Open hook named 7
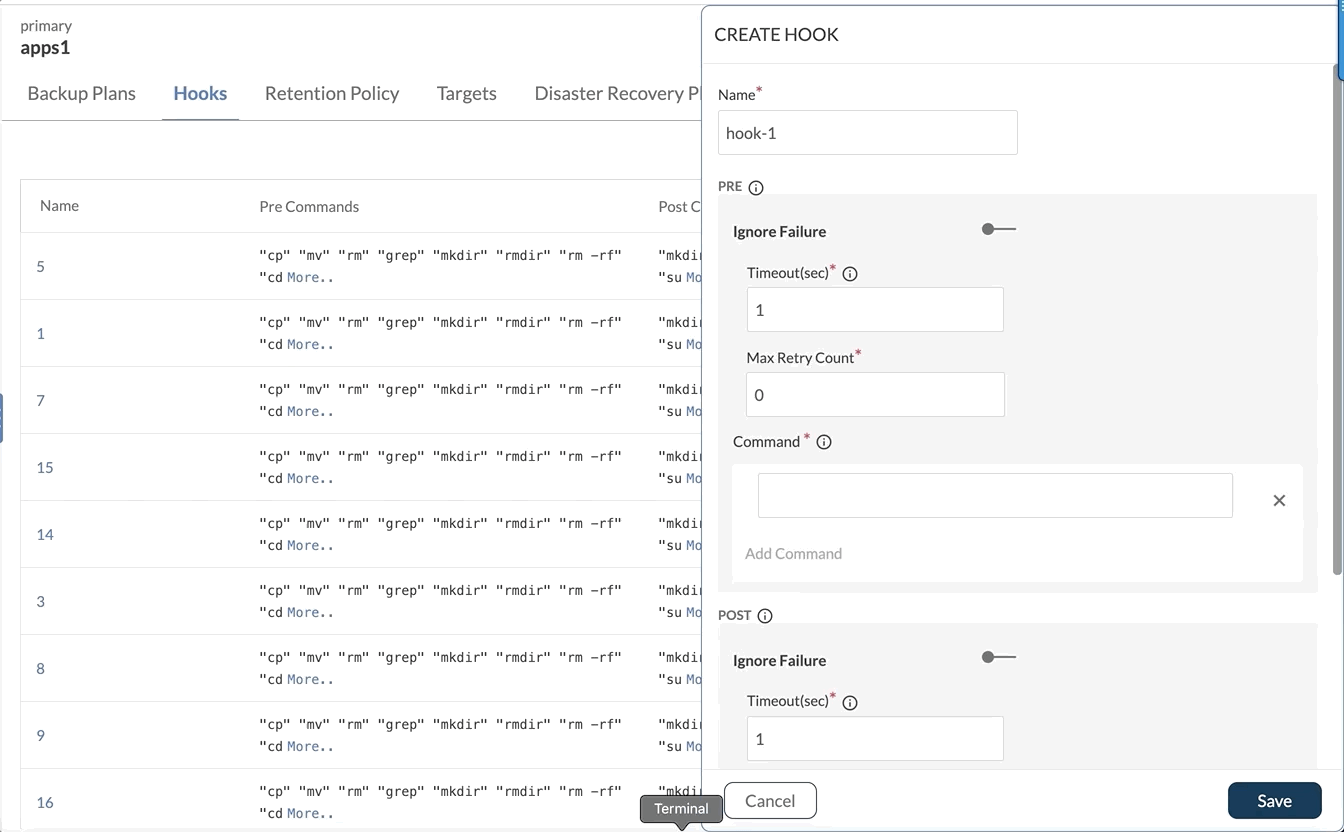1344x832 pixels. pyautogui.click(x=40, y=400)
